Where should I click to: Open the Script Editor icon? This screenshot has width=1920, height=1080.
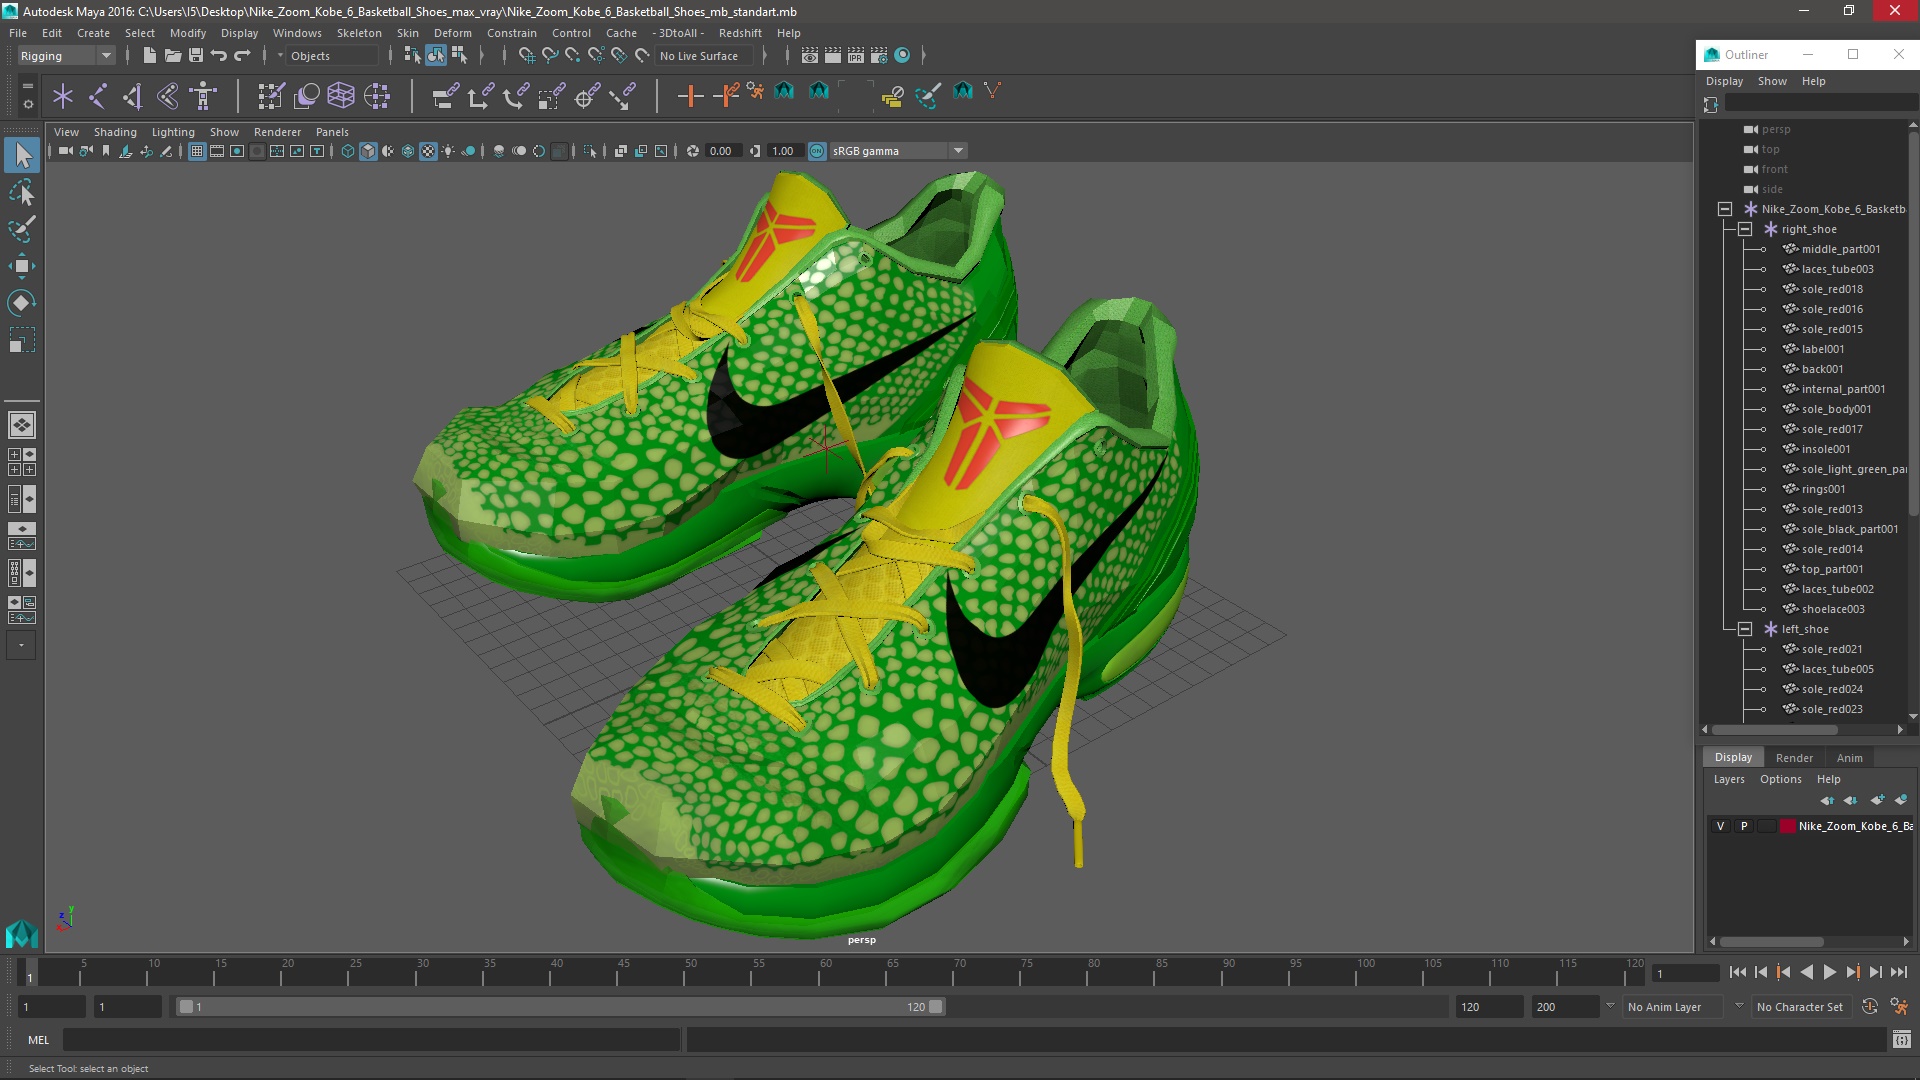pyautogui.click(x=1902, y=1040)
